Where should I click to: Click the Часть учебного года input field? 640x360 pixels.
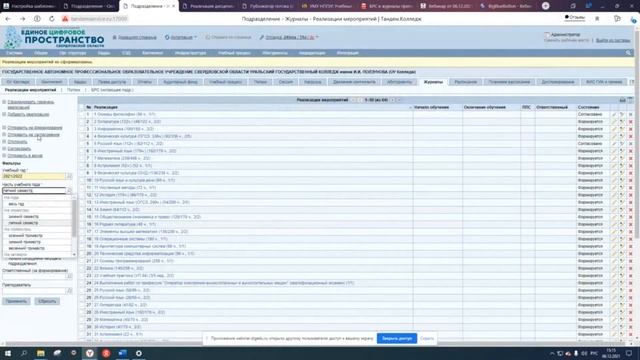pos(34,191)
